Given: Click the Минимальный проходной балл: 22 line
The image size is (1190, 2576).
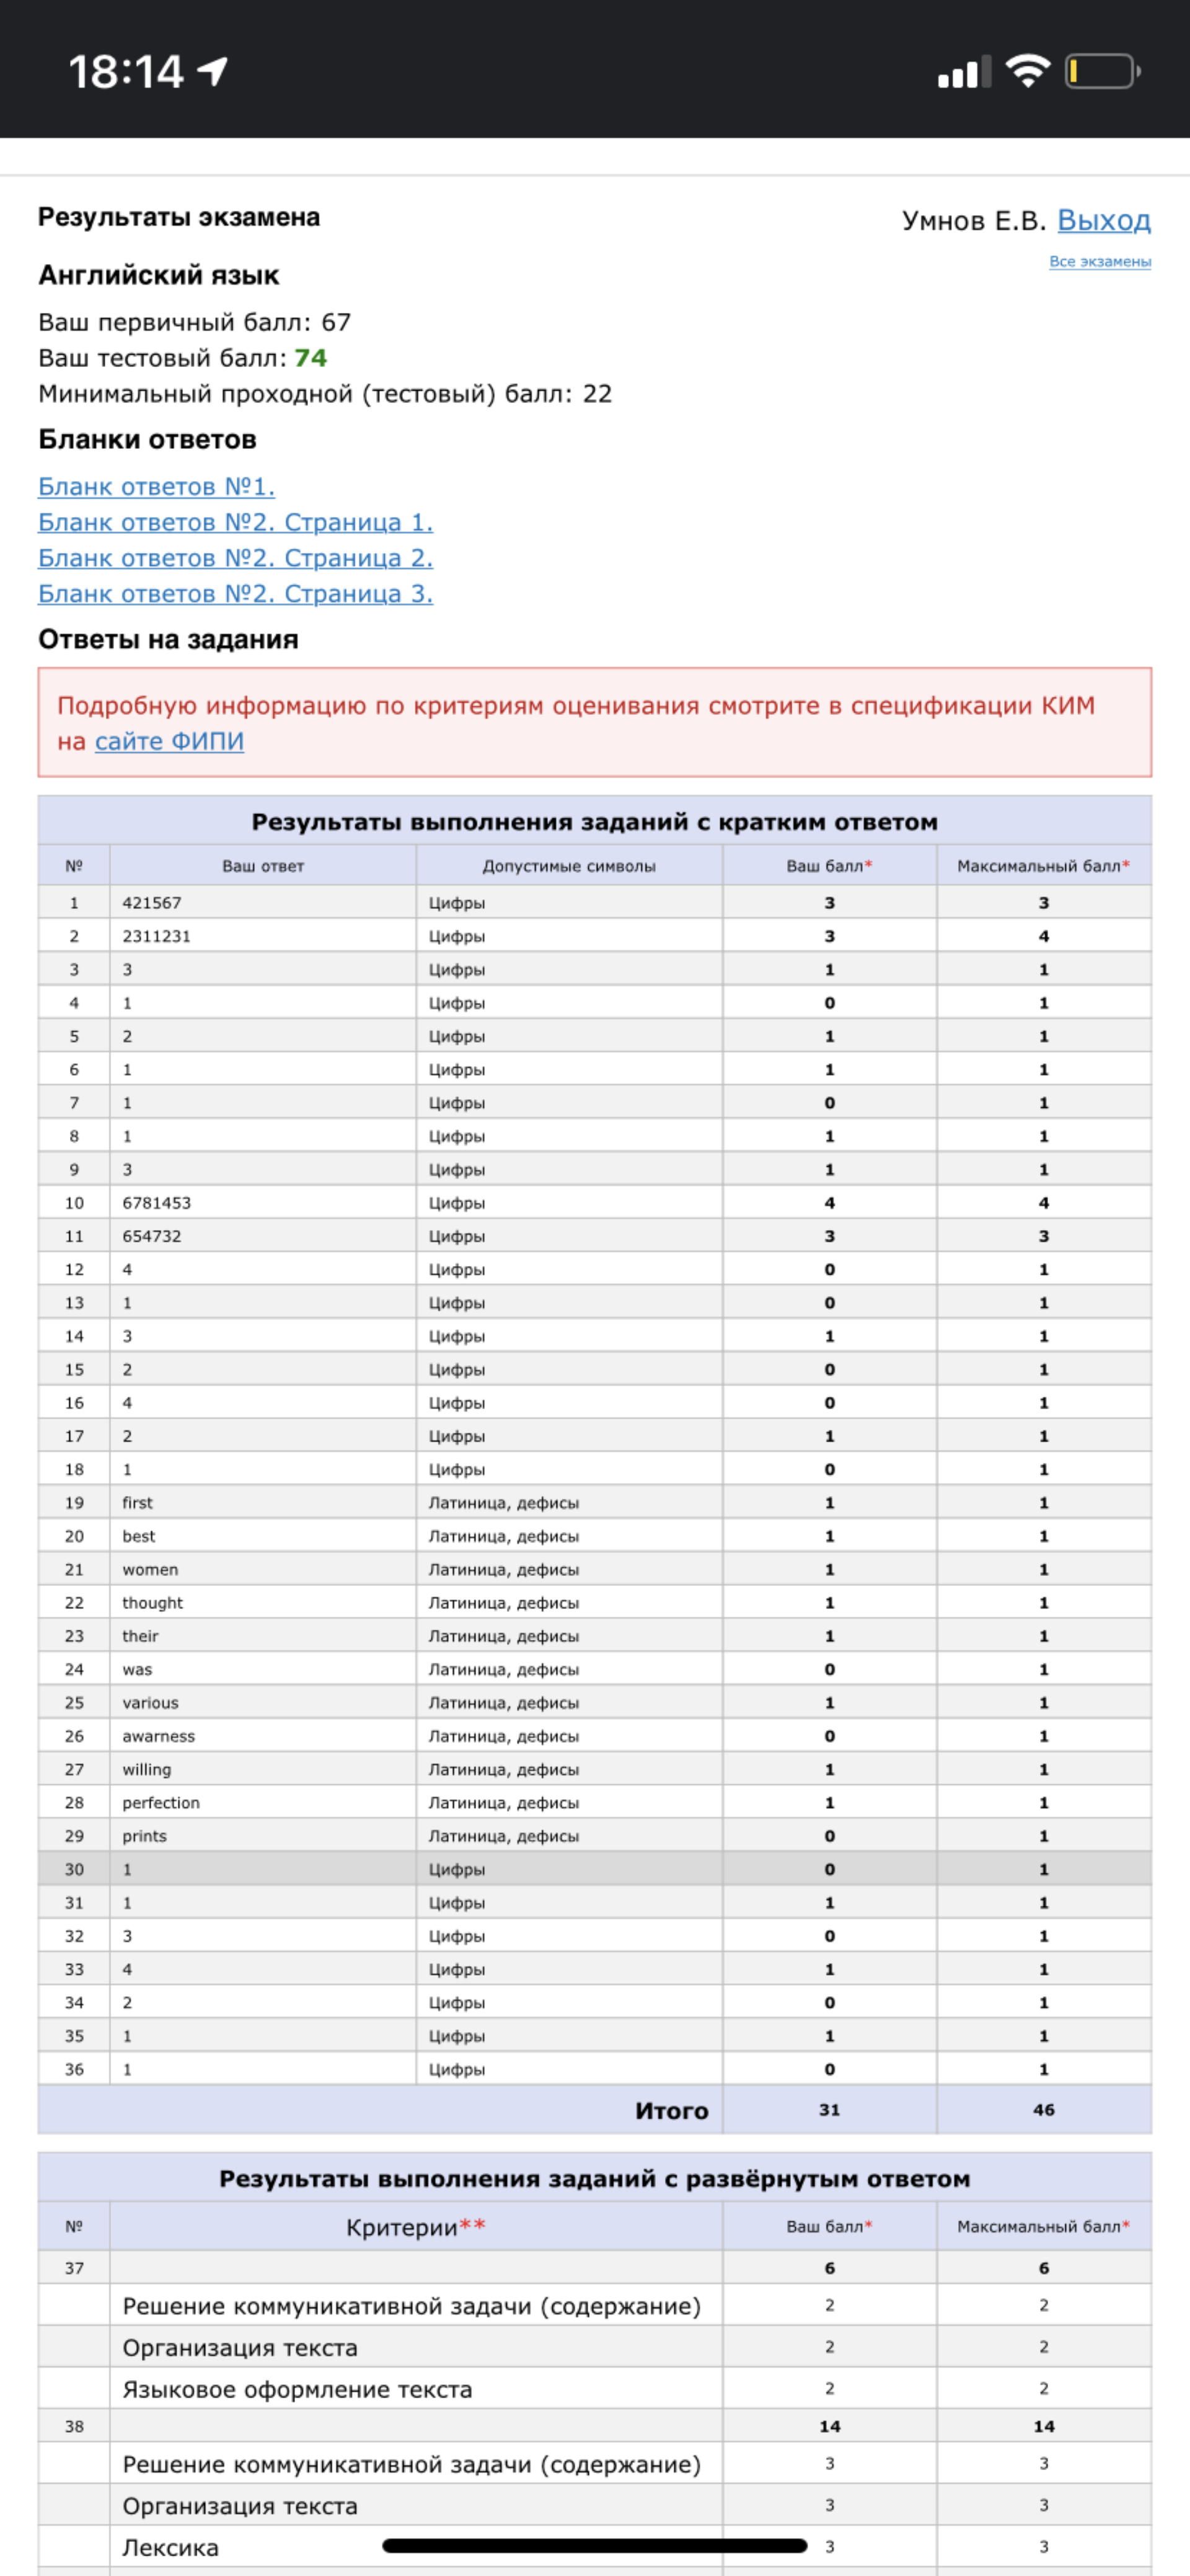Looking at the screenshot, I should click(x=325, y=394).
